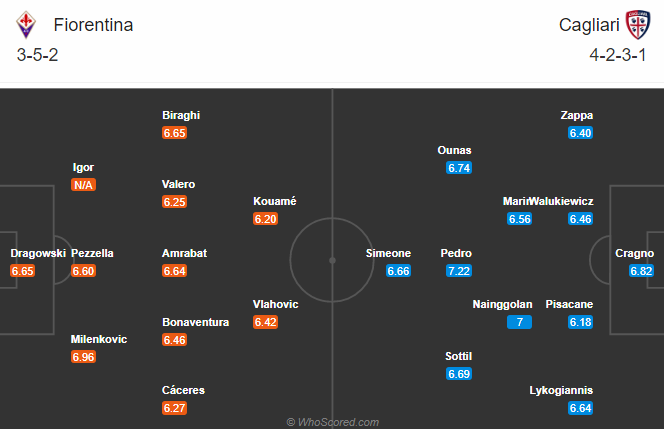This screenshot has width=664, height=429.
Task: Click player name Lykogiannis
Action: (x=561, y=390)
